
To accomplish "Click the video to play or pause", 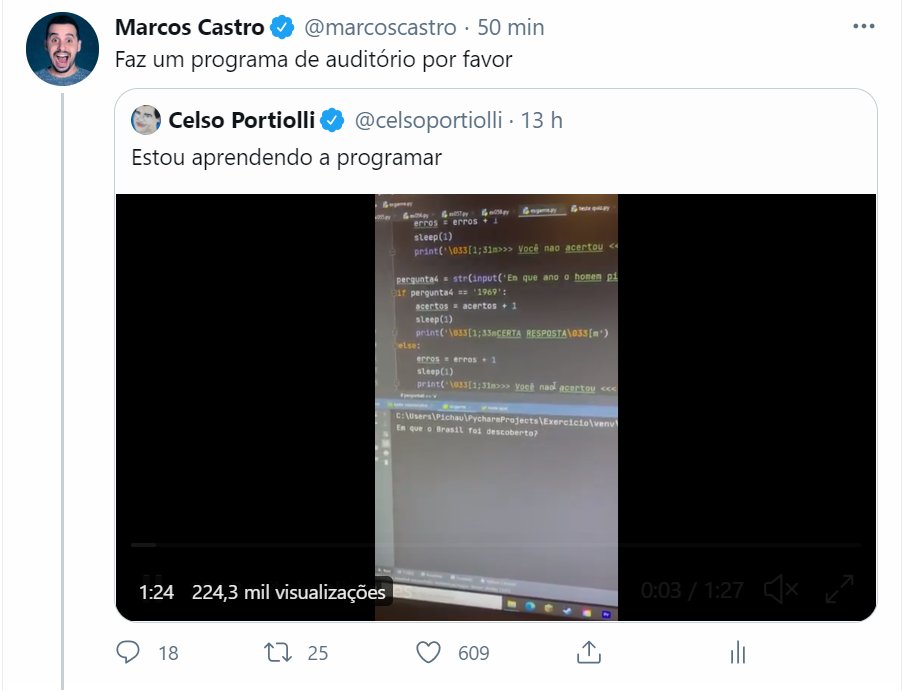I will click(x=496, y=370).
